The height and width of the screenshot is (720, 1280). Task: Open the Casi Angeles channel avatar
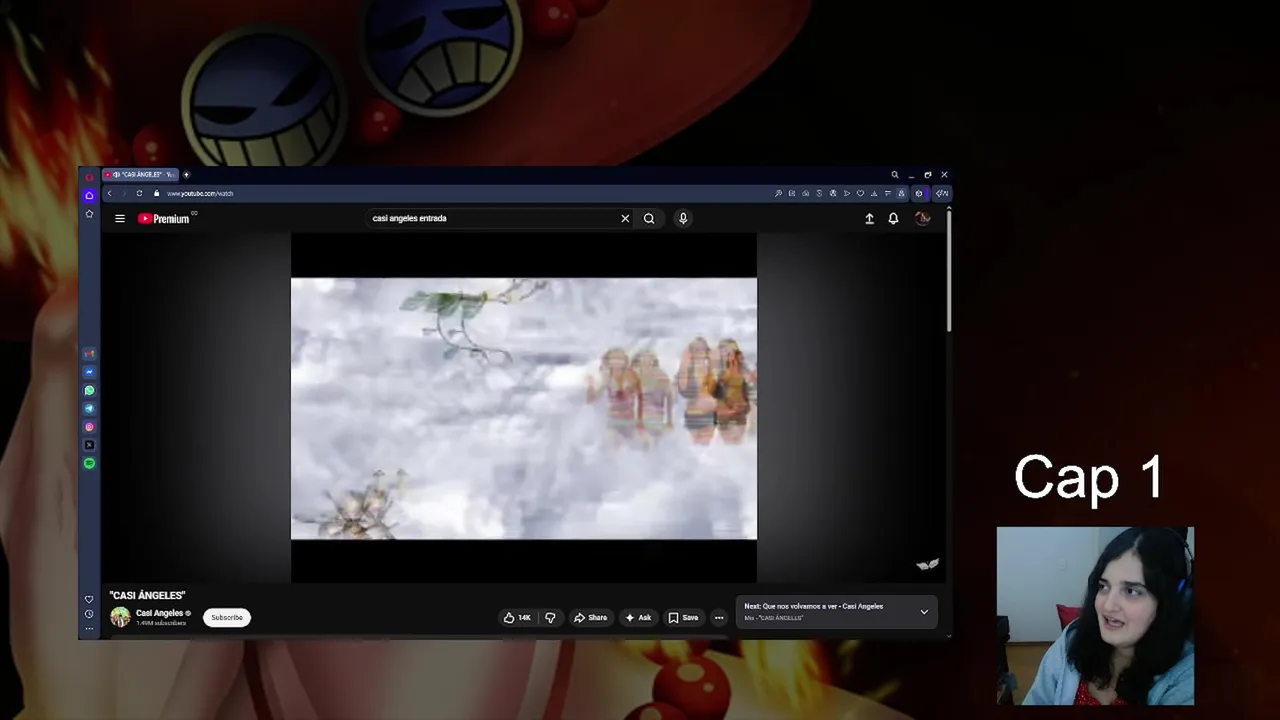(x=120, y=617)
